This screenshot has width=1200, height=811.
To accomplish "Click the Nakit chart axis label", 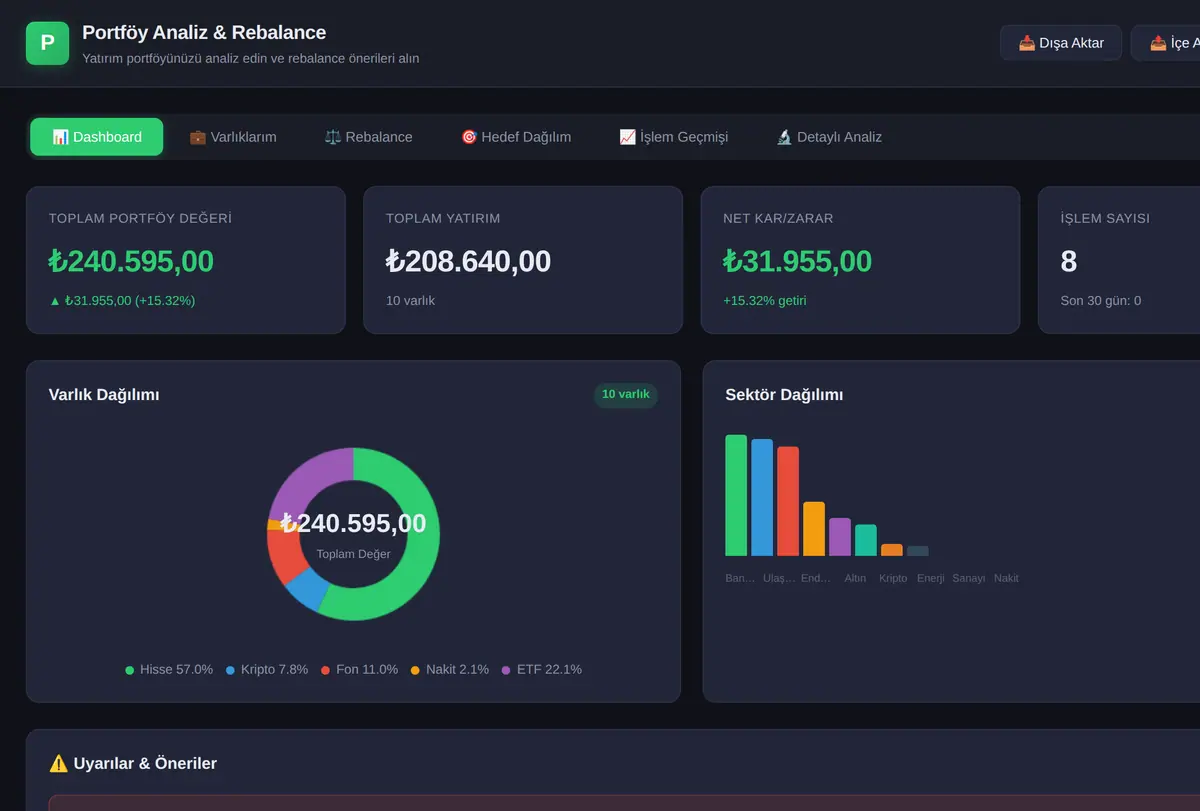I will pos(1006,578).
